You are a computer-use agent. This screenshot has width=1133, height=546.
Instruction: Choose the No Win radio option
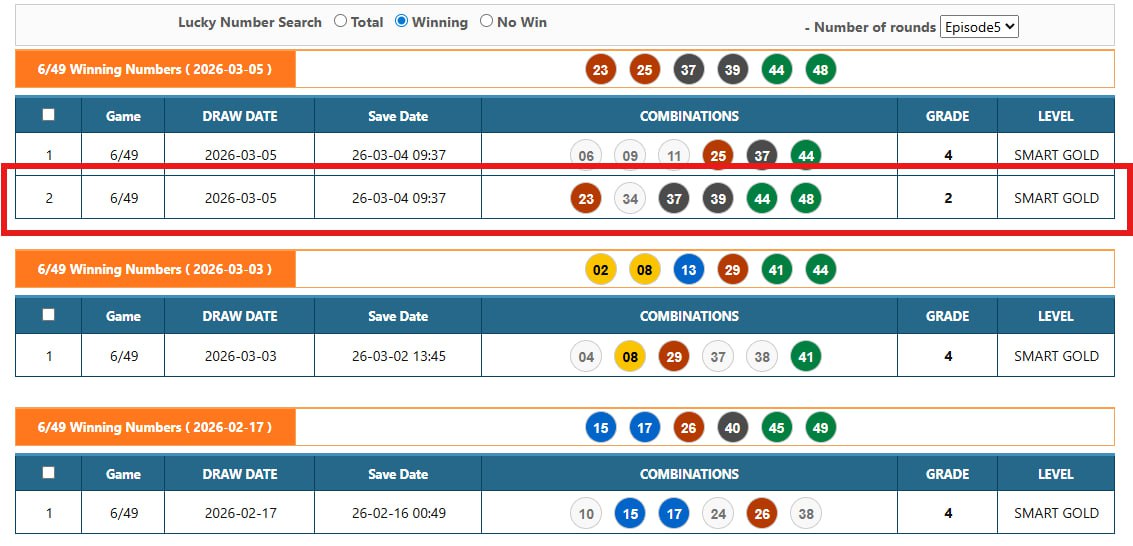pos(487,21)
